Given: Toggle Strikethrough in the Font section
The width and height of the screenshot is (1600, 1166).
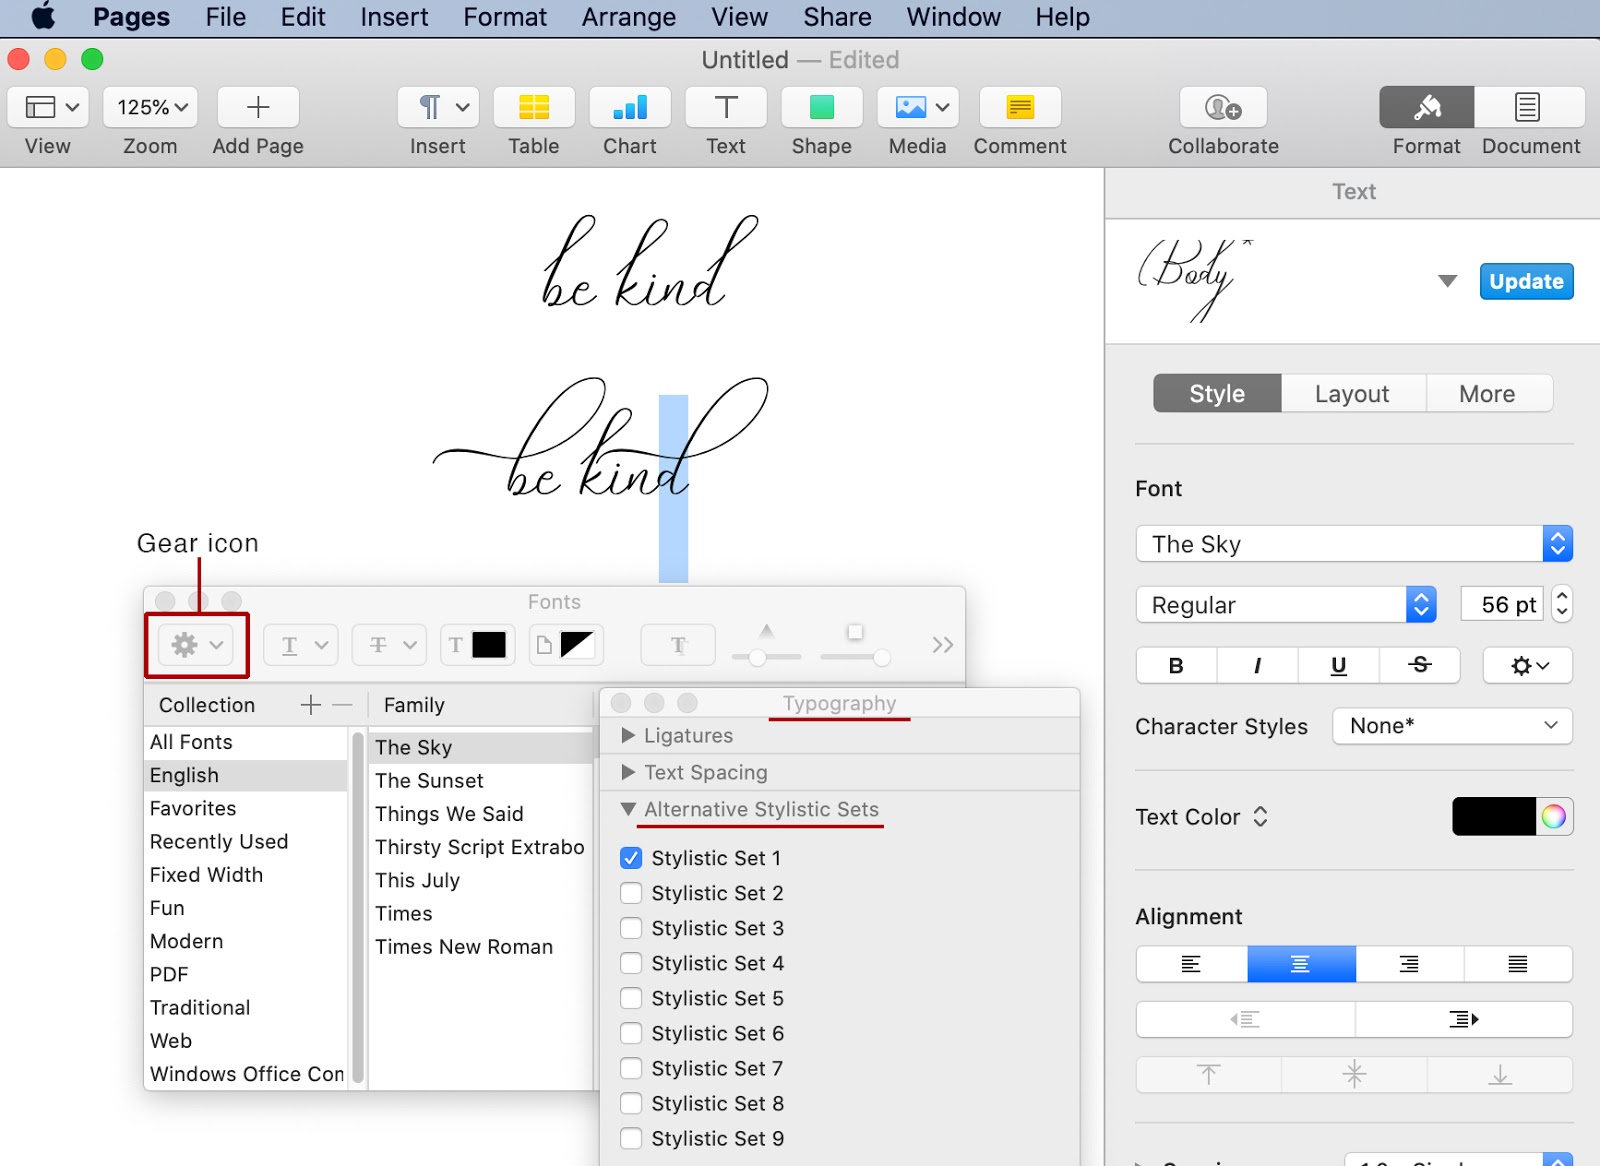Looking at the screenshot, I should click(1419, 665).
